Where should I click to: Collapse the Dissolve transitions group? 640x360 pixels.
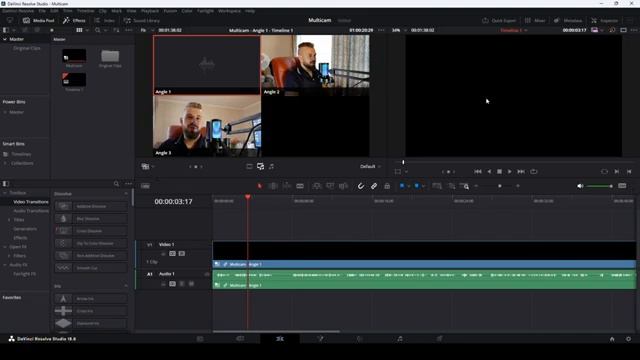click(126, 194)
